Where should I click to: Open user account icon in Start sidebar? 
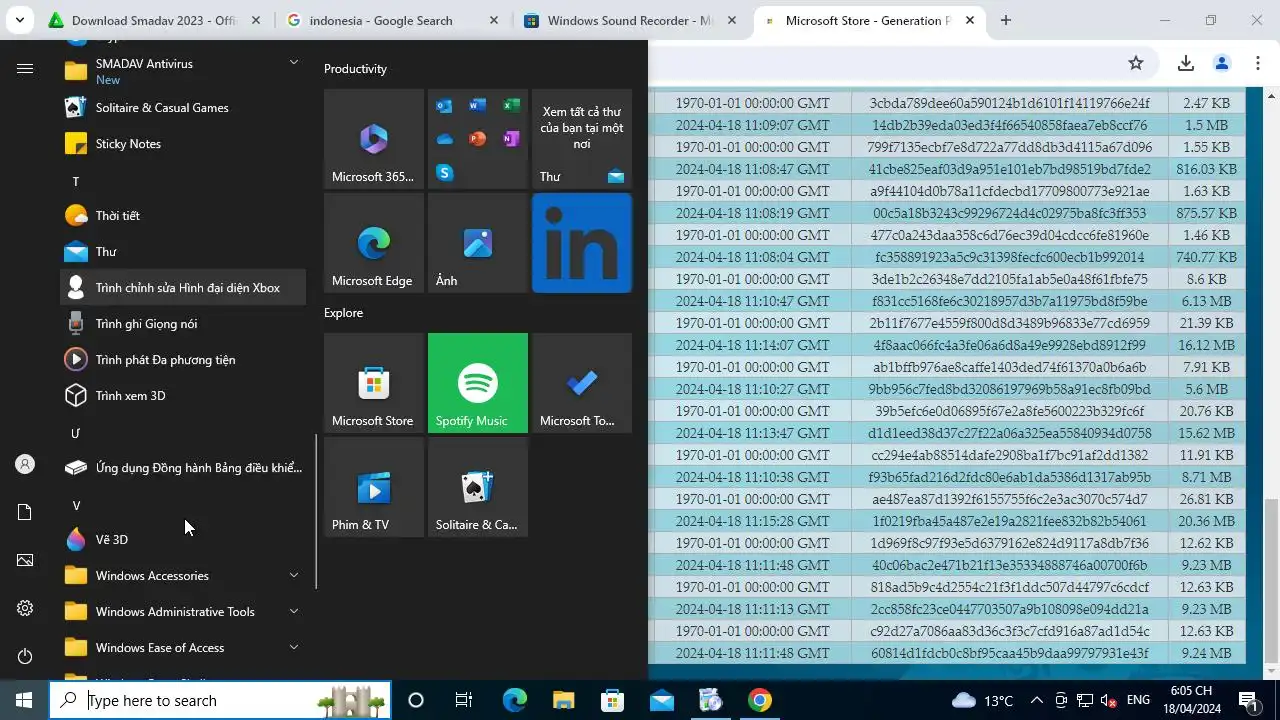point(25,464)
